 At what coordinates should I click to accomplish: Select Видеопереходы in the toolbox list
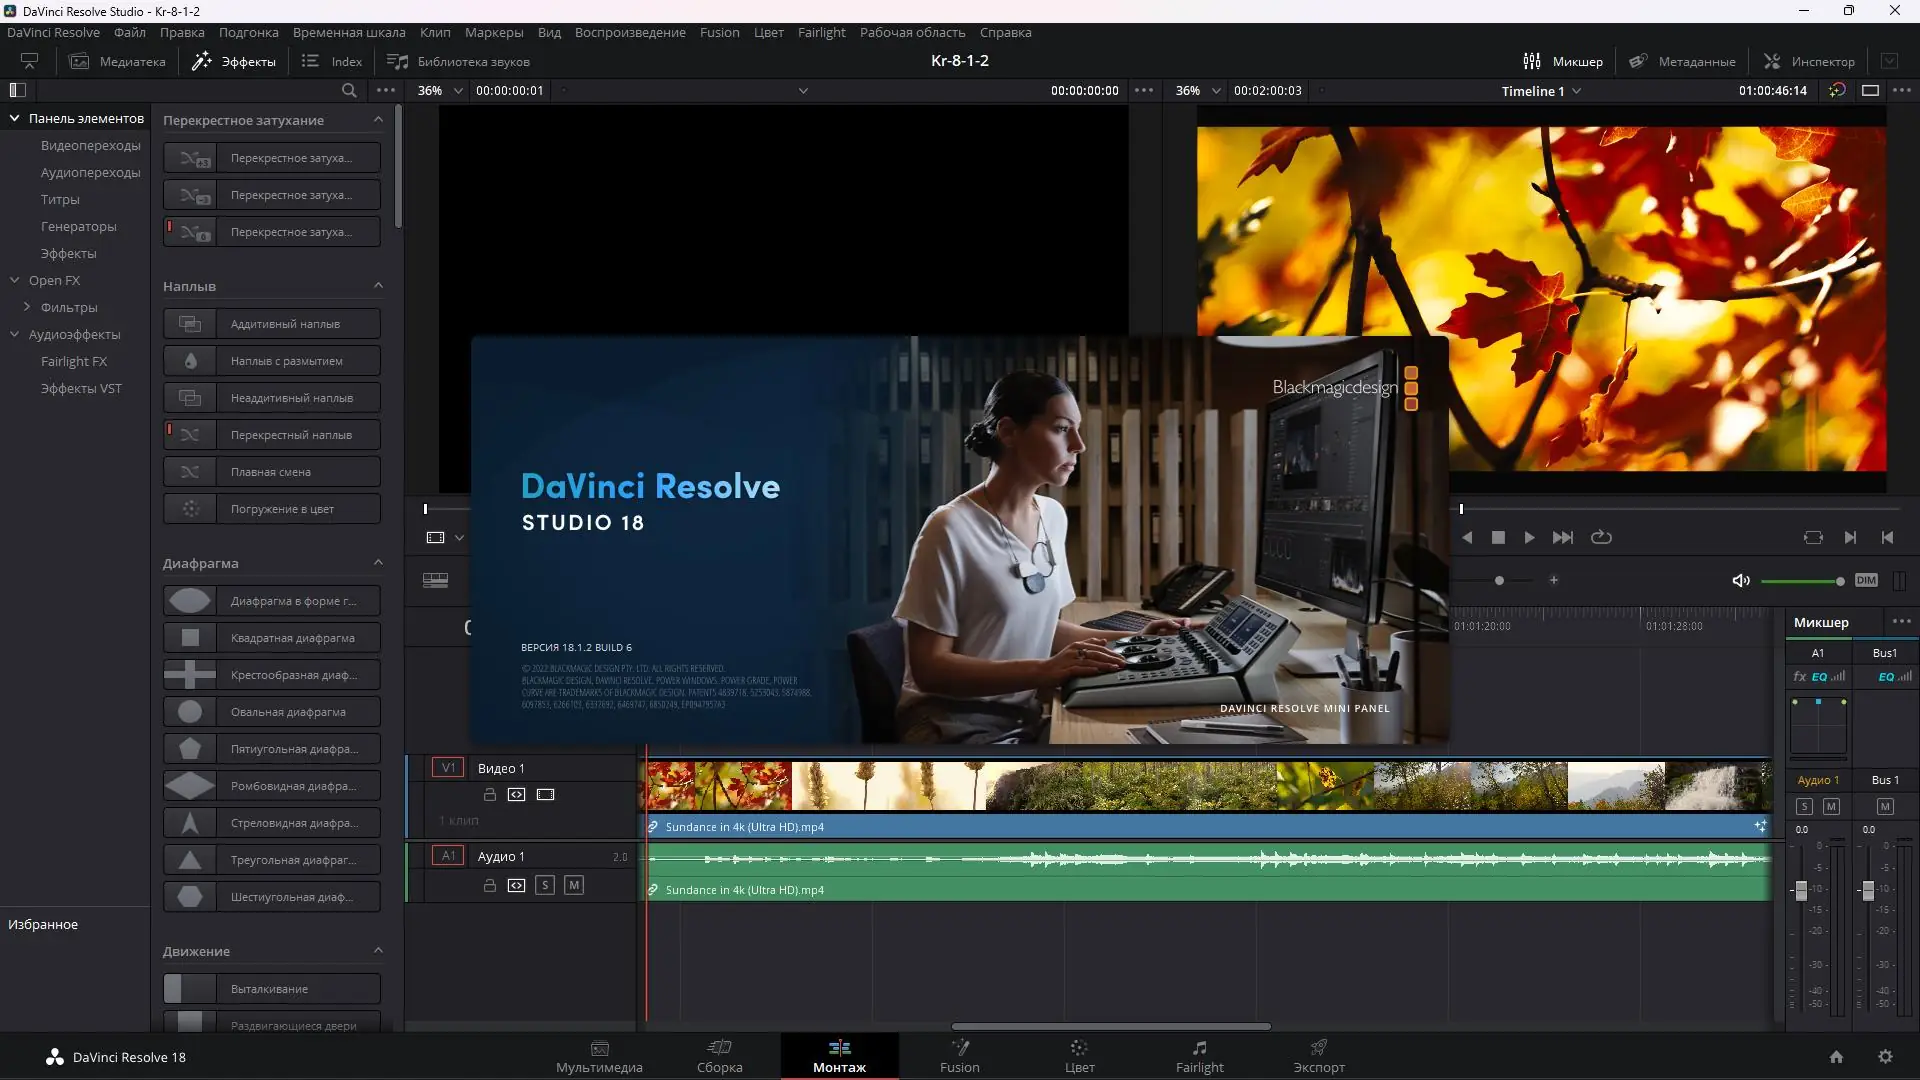pos(90,145)
